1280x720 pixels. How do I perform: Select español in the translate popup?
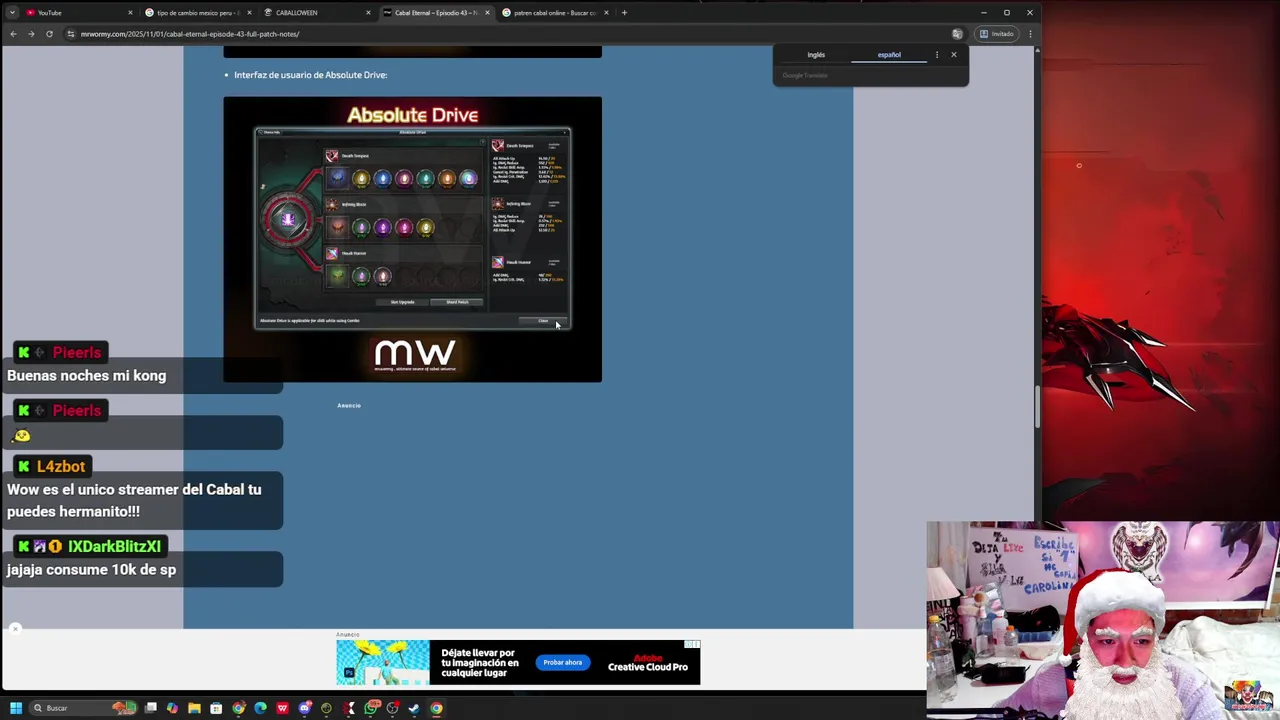point(889,55)
